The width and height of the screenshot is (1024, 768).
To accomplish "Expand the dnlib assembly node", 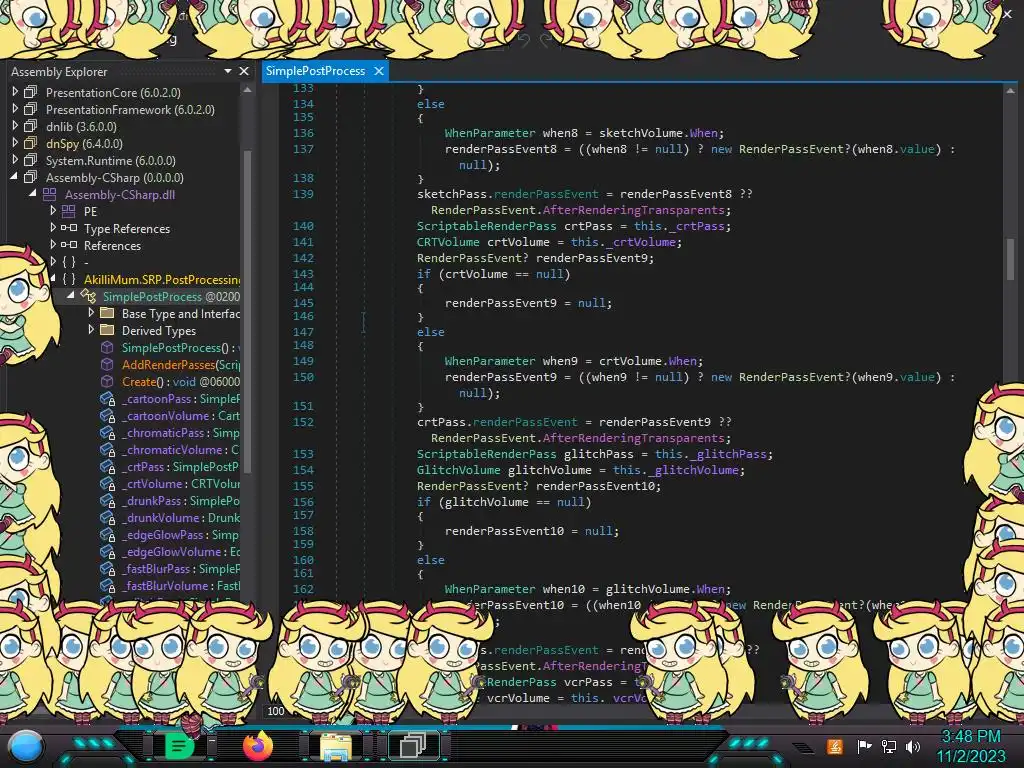I will 15,125.
